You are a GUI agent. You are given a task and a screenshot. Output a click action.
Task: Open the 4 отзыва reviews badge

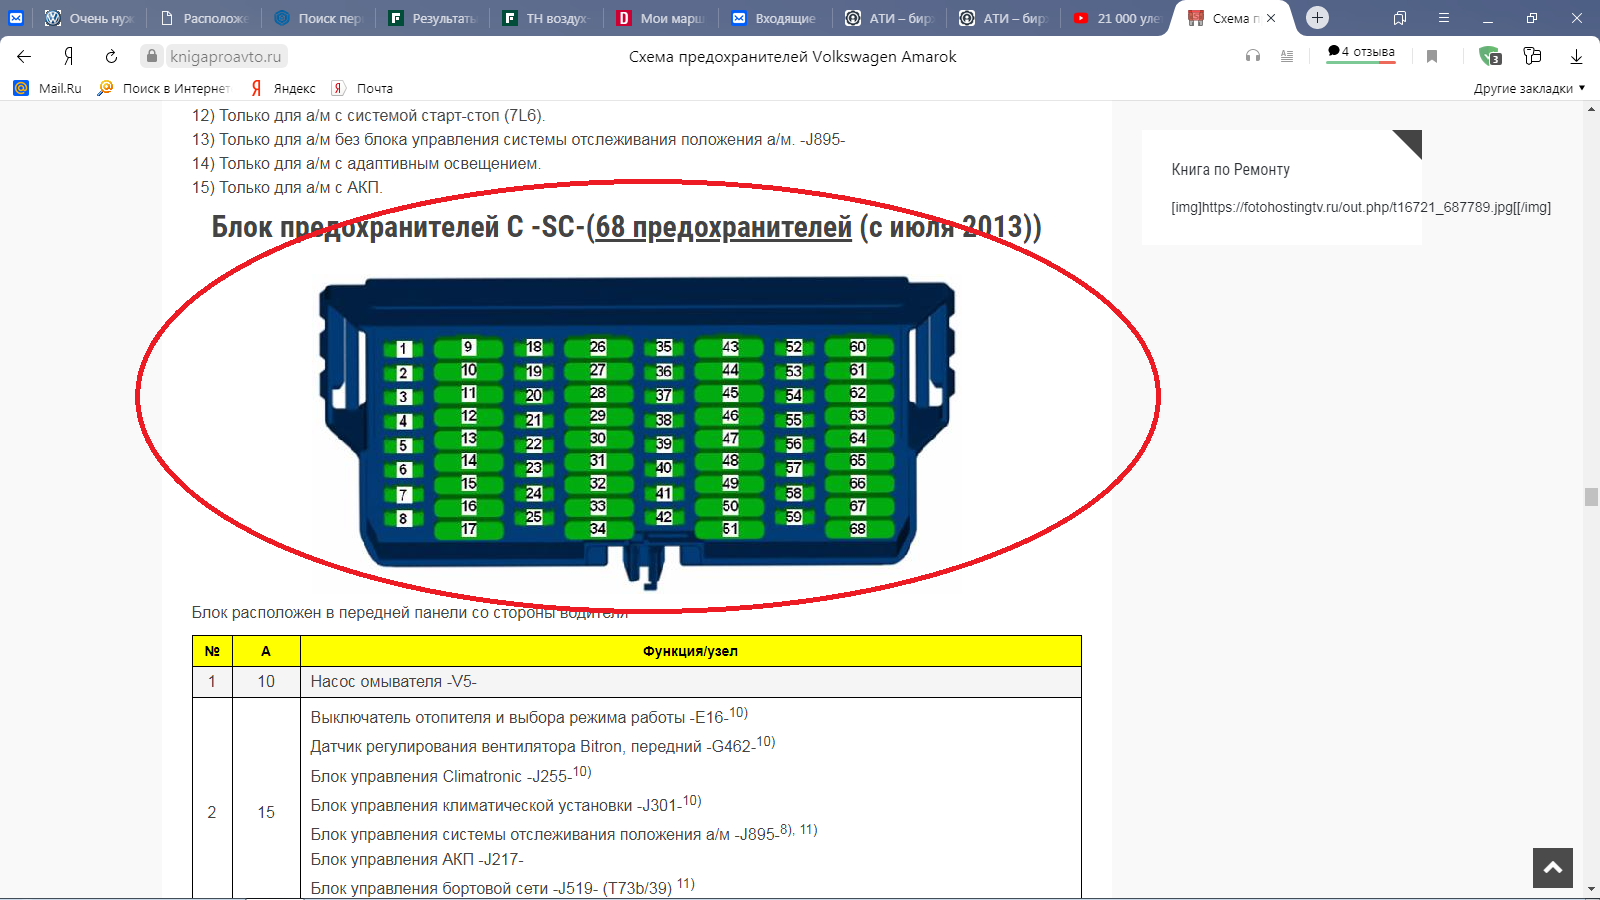click(1361, 53)
